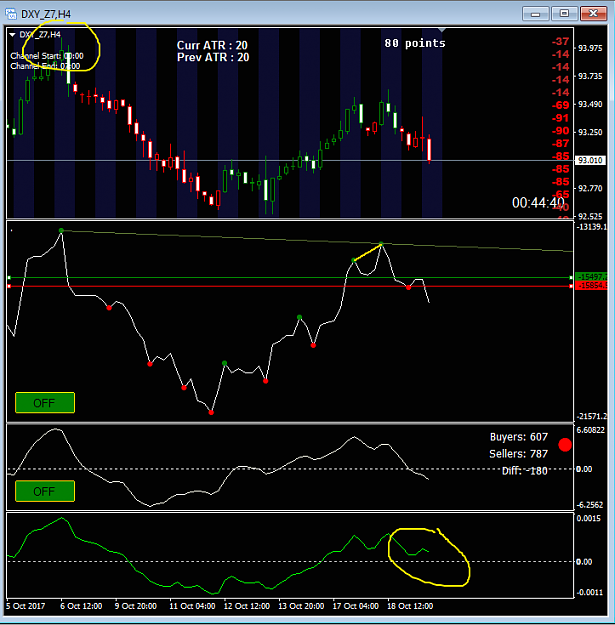The width and height of the screenshot is (615, 625).
Task: Click the Sellers: 787 label
Action: pyautogui.click(x=519, y=454)
